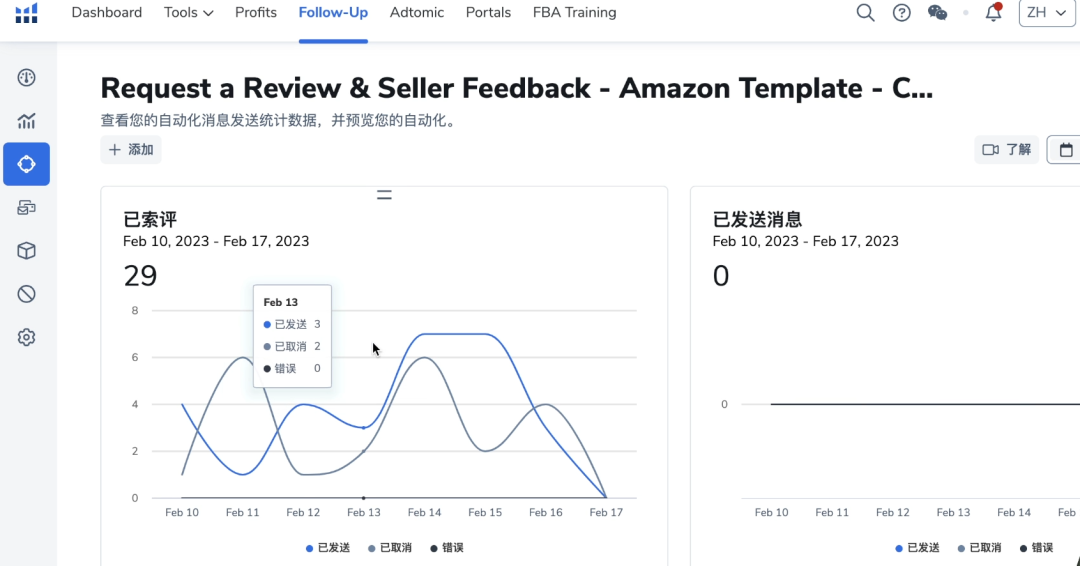Open the chart analytics sidebar icon
Image resolution: width=1080 pixels, height=566 pixels.
(27, 122)
